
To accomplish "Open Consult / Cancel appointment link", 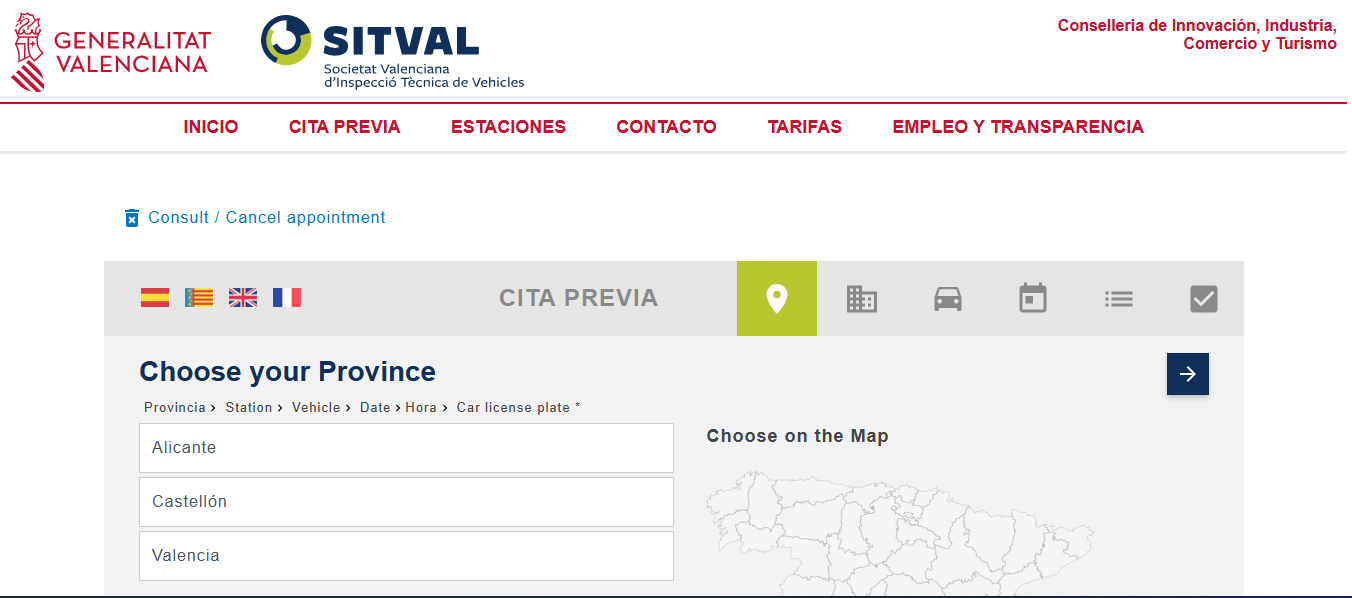I will (x=266, y=217).
